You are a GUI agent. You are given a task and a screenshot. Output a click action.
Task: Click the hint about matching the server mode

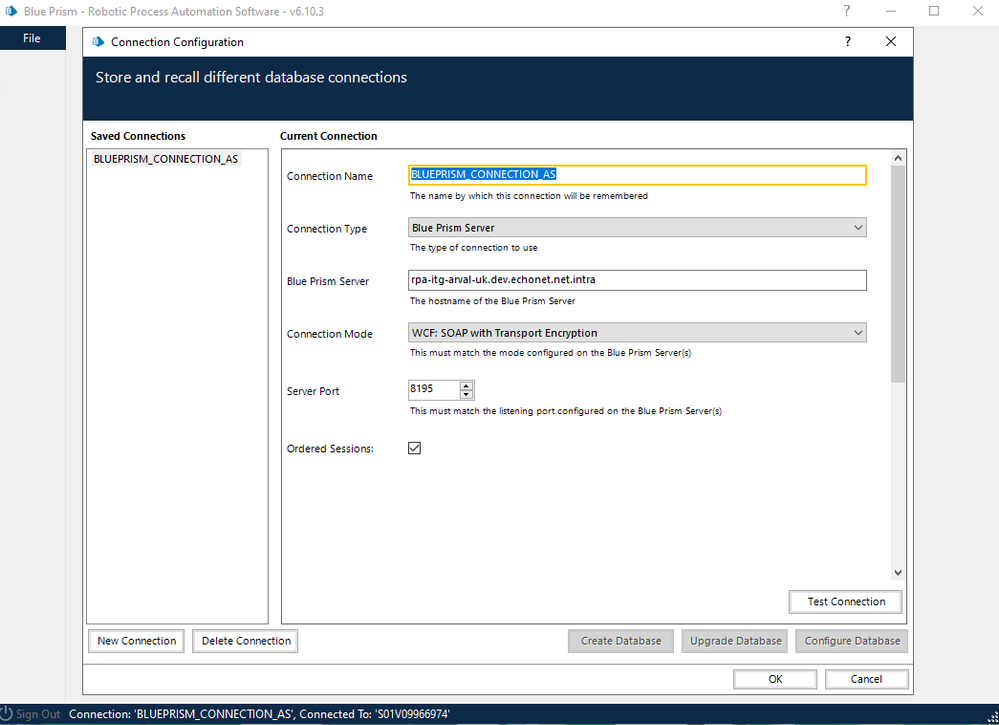550,352
